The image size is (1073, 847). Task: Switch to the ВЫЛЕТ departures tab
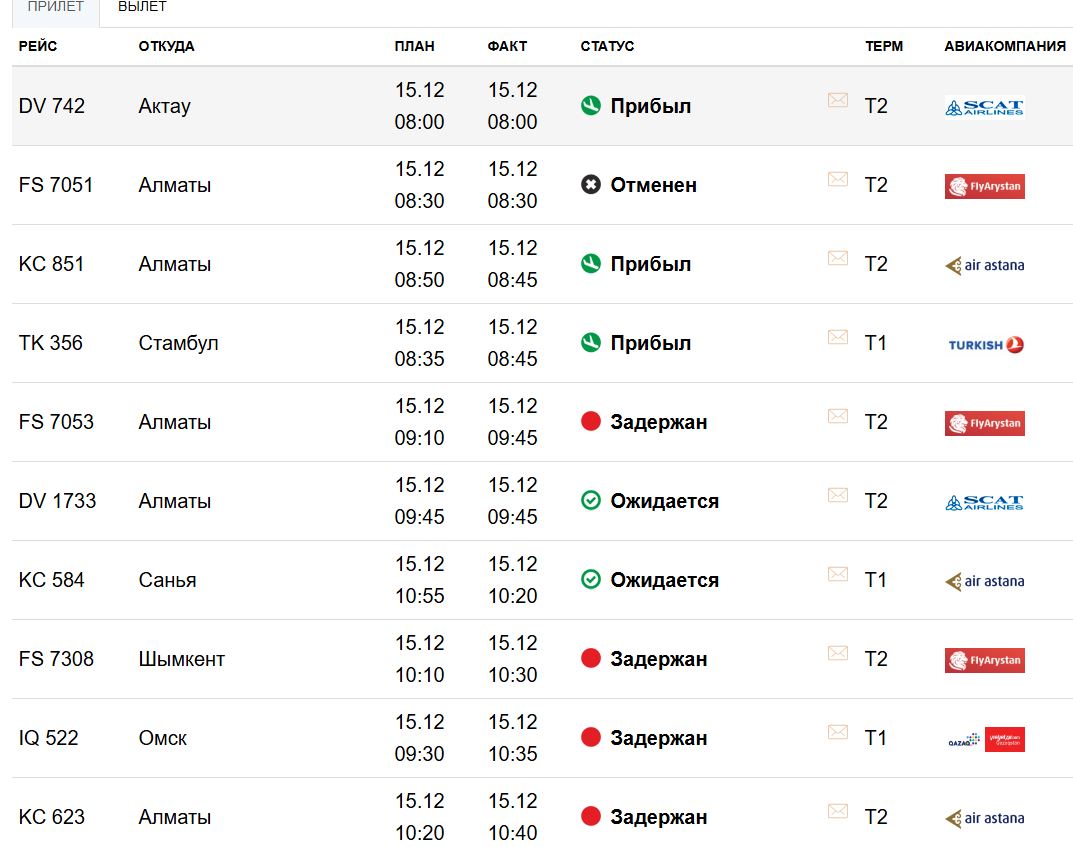click(142, 7)
